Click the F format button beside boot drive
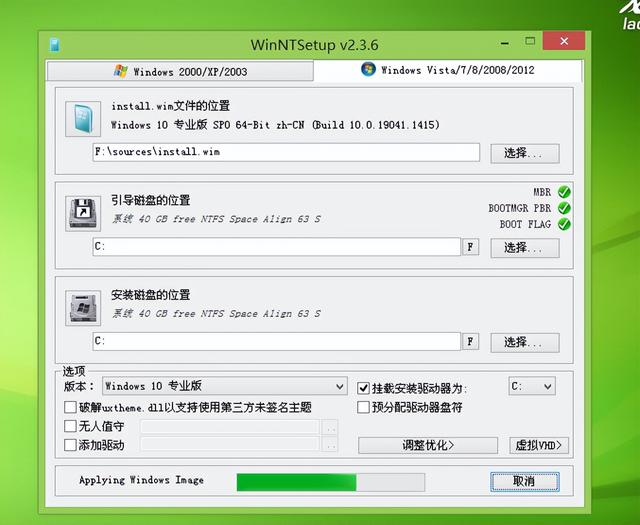Image resolution: width=640 pixels, height=525 pixels. 470,247
